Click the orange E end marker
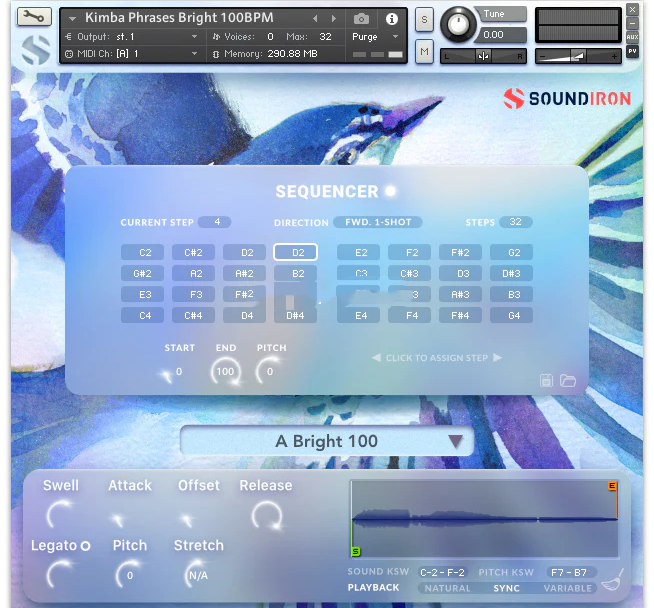654x608 pixels. click(x=612, y=486)
